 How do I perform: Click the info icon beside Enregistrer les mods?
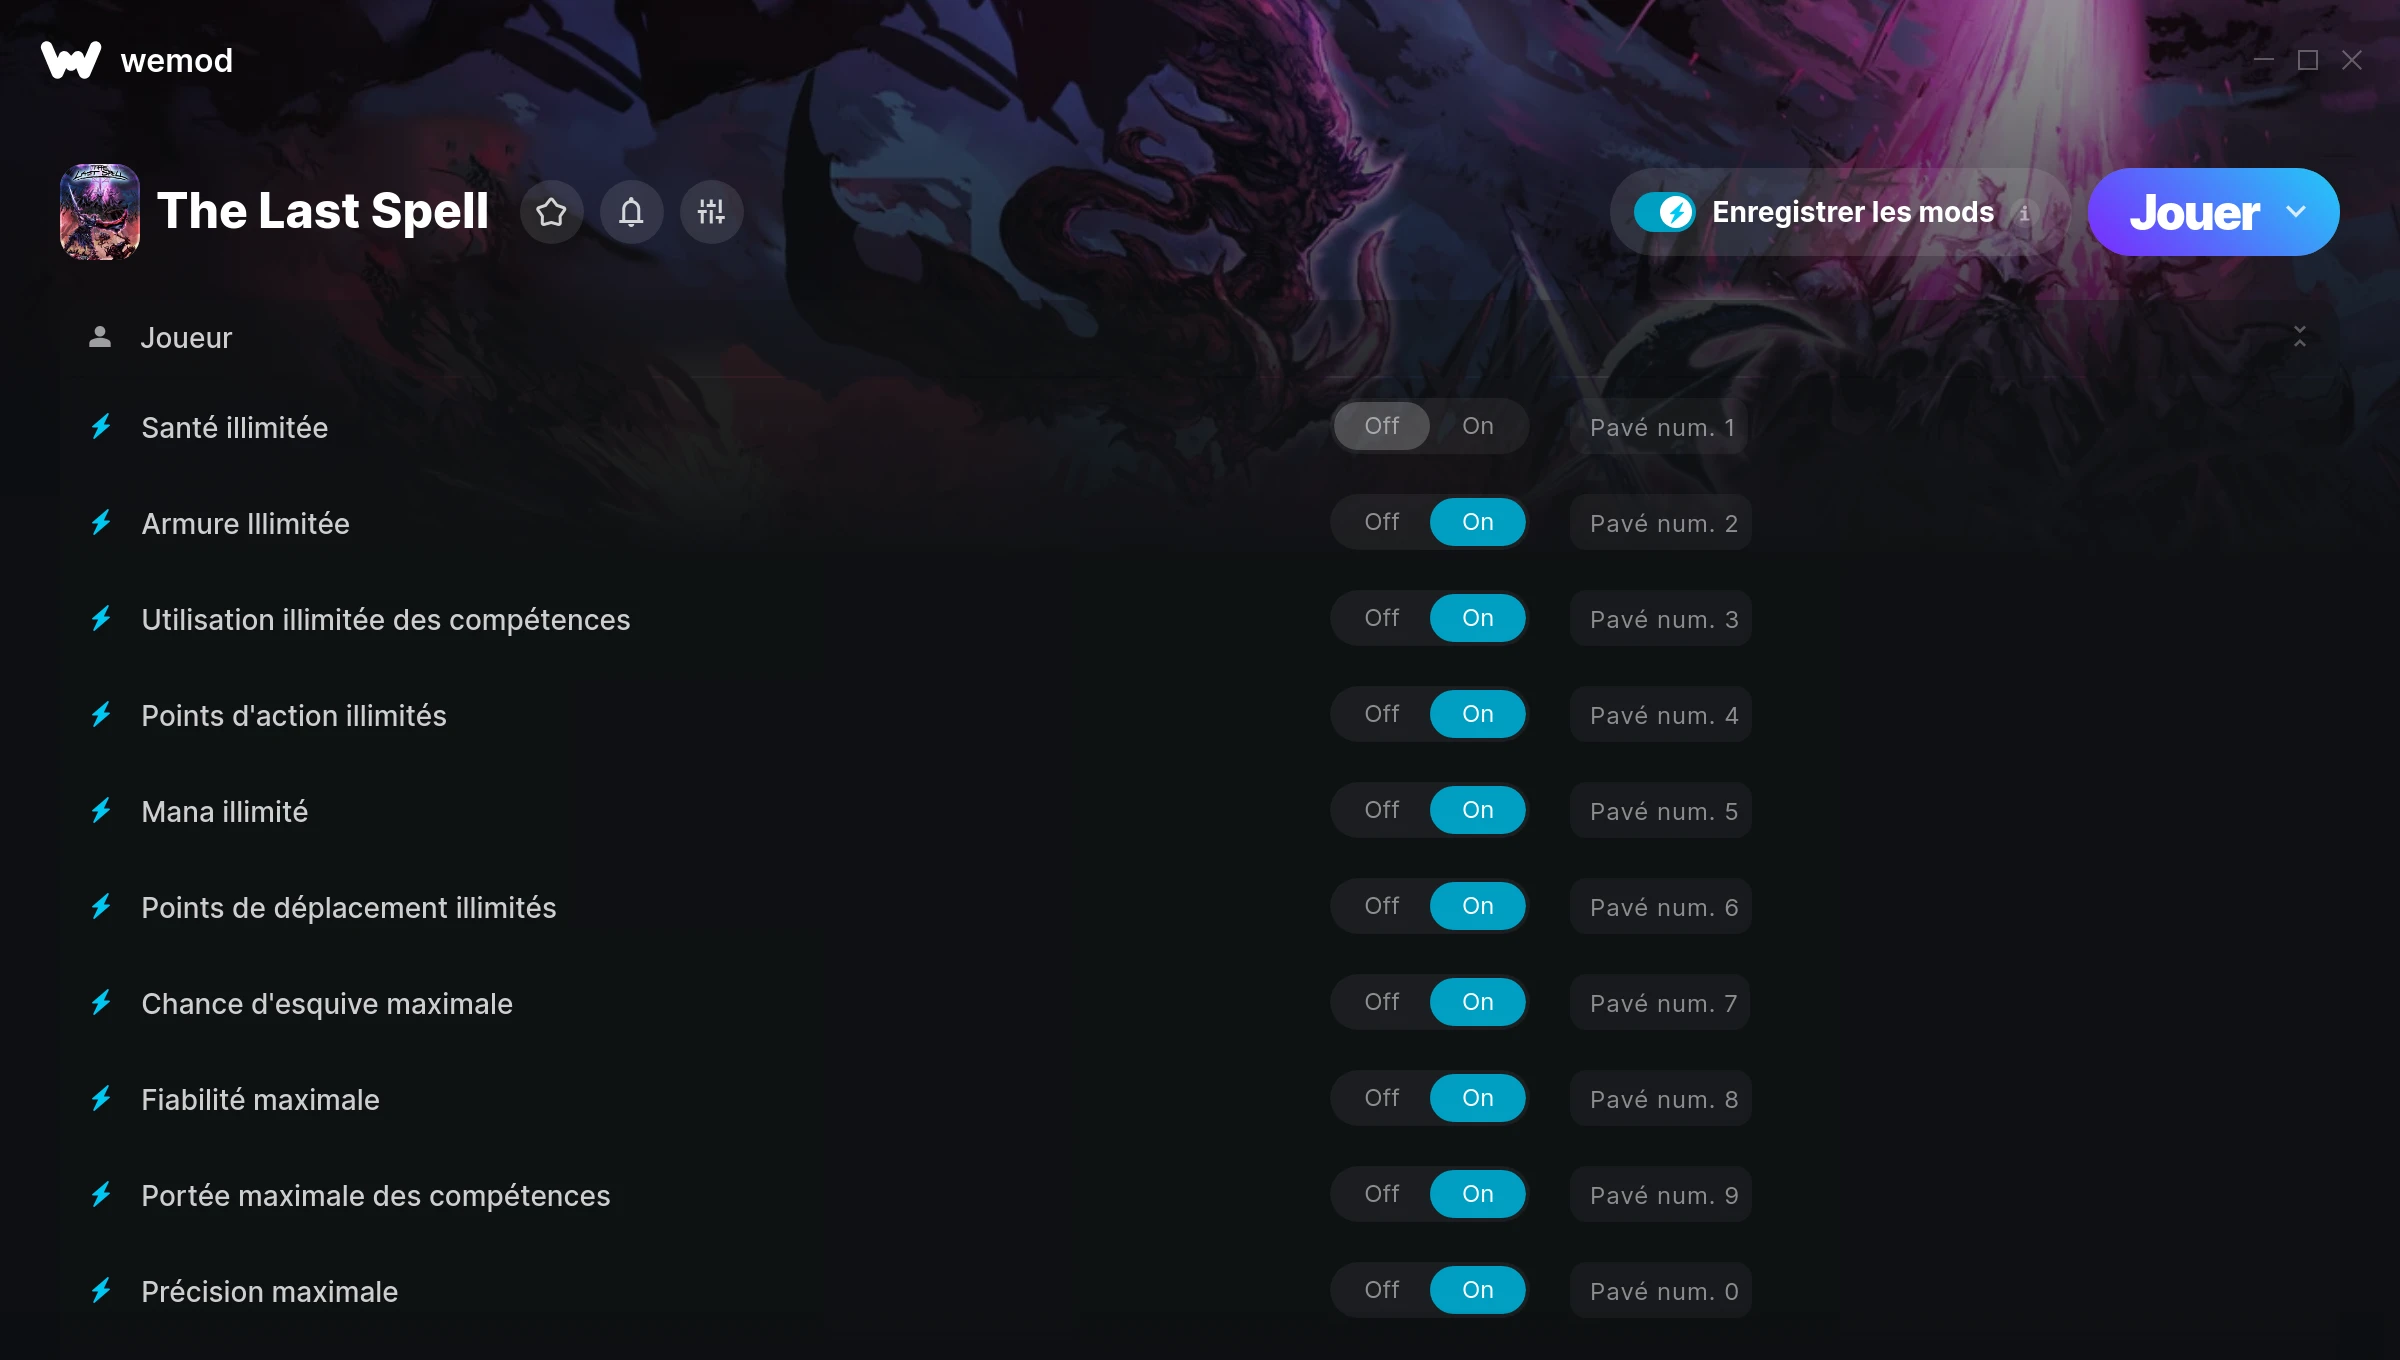[2024, 213]
